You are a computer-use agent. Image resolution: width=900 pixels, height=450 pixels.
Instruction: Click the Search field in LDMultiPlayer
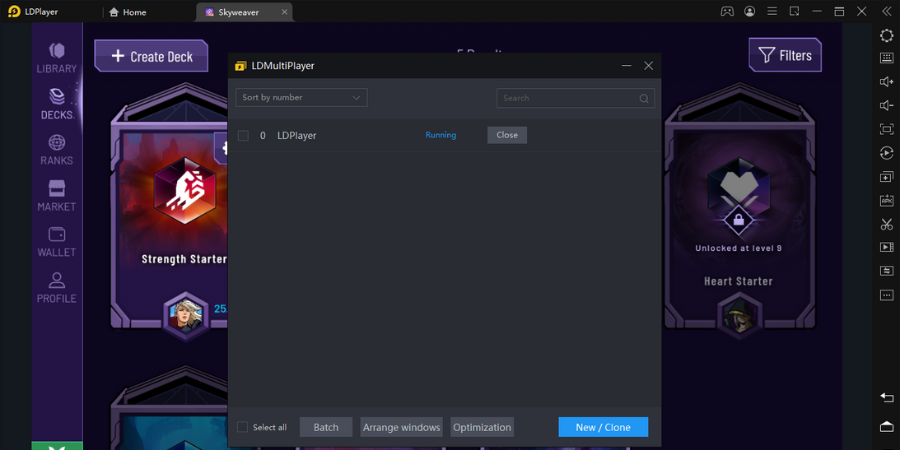(x=575, y=98)
